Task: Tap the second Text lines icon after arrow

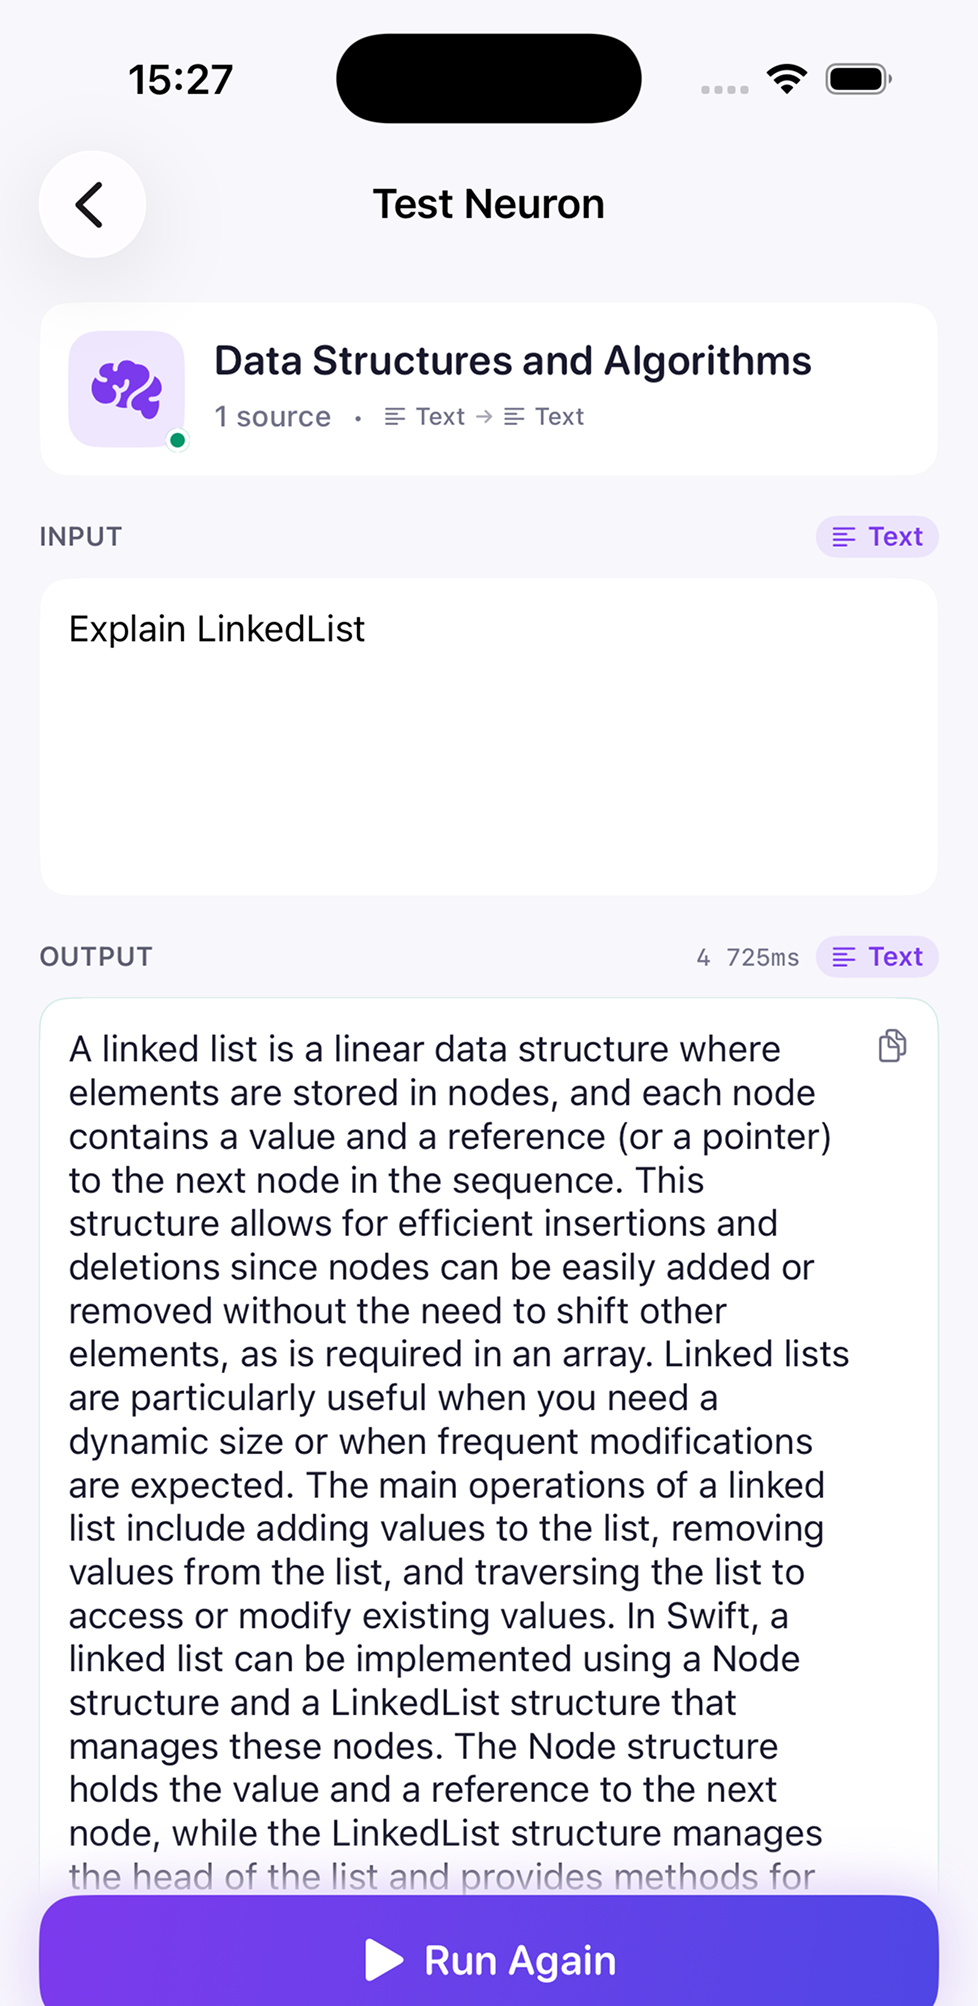Action: point(513,416)
